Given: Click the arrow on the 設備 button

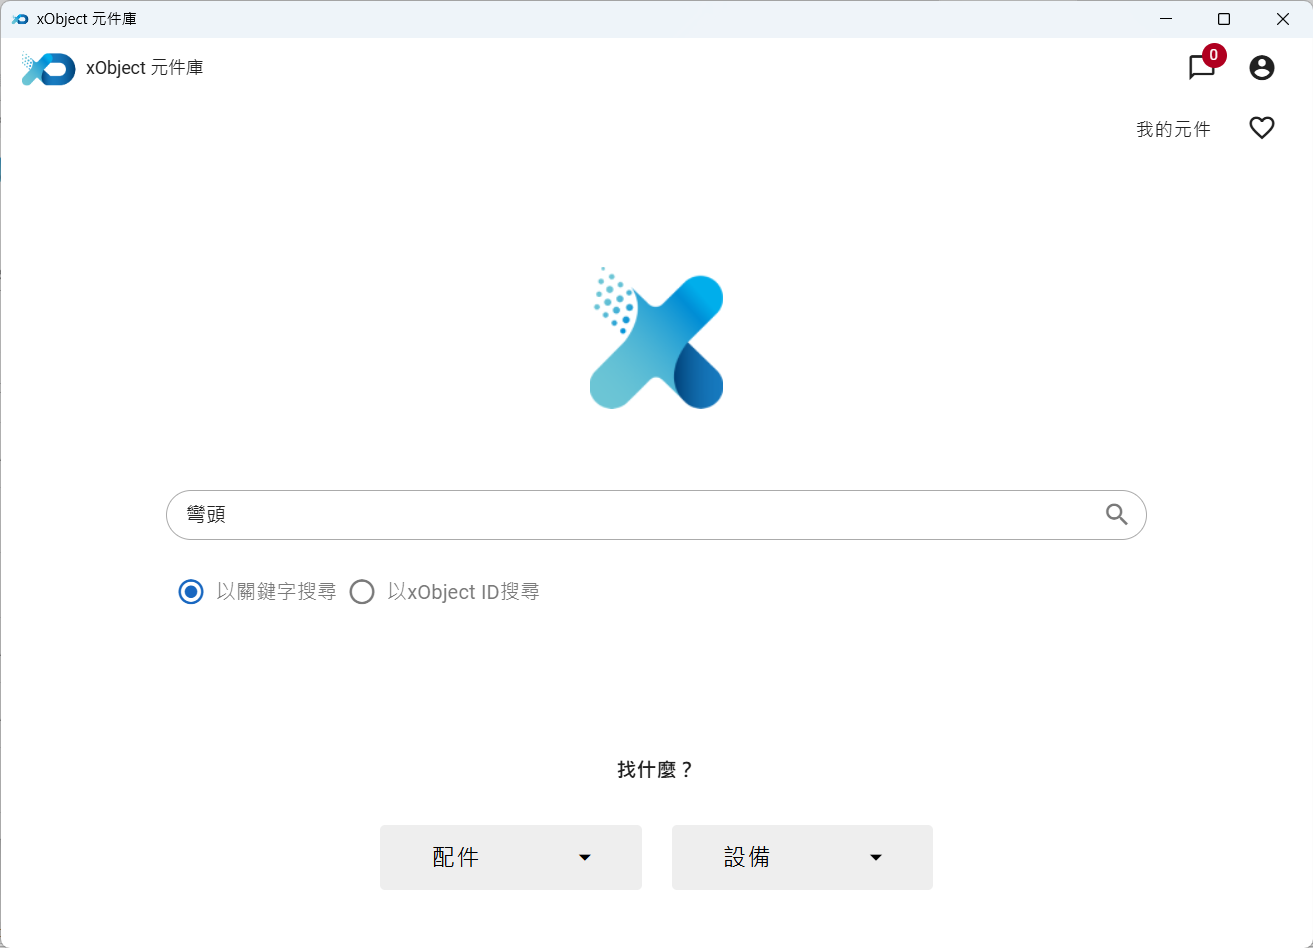Looking at the screenshot, I should point(876,857).
